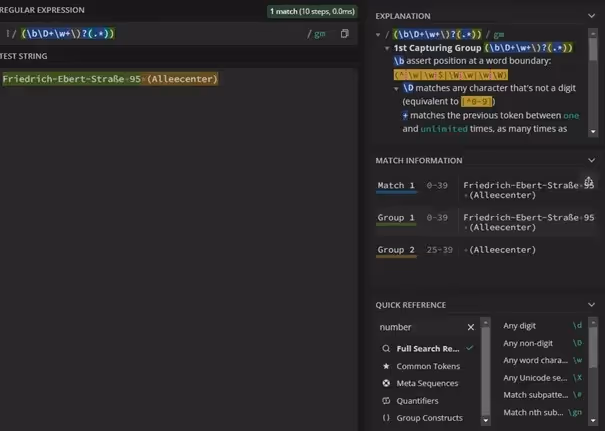Click the reference entries scrollbar down arrow

593,420
